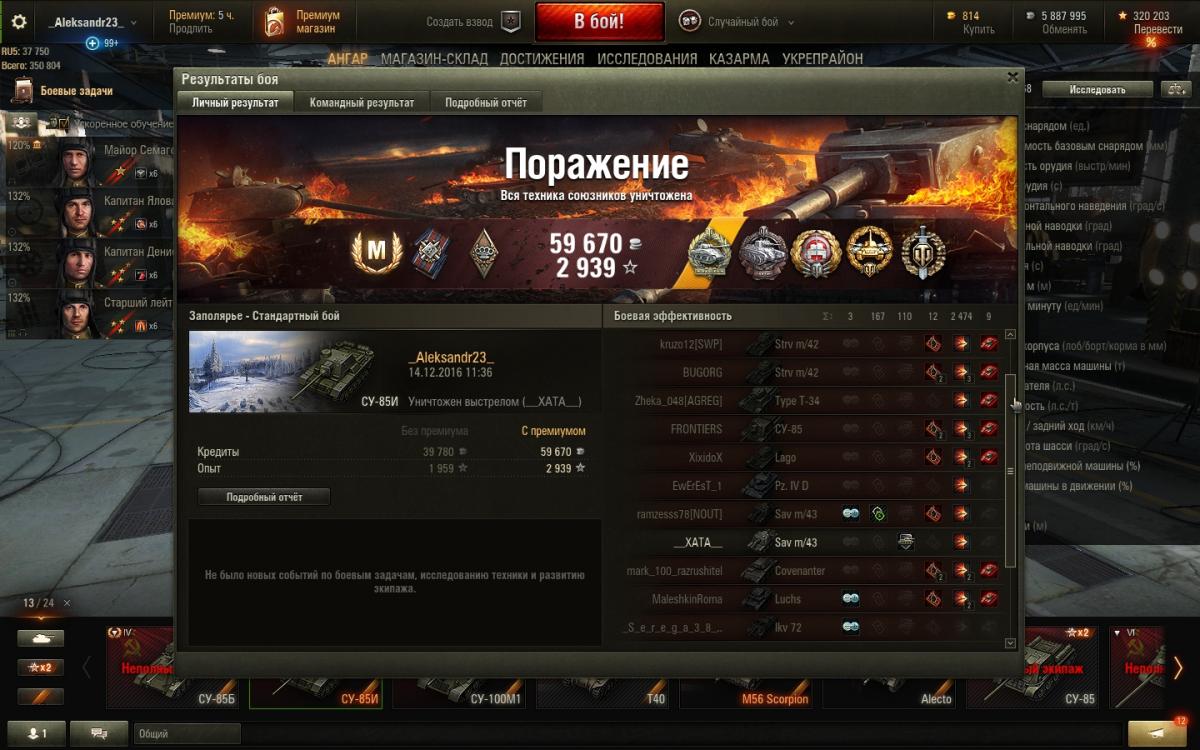Click the Подробный отчёт button below credits
Image resolution: width=1200 pixels, height=750 pixels.
point(264,496)
